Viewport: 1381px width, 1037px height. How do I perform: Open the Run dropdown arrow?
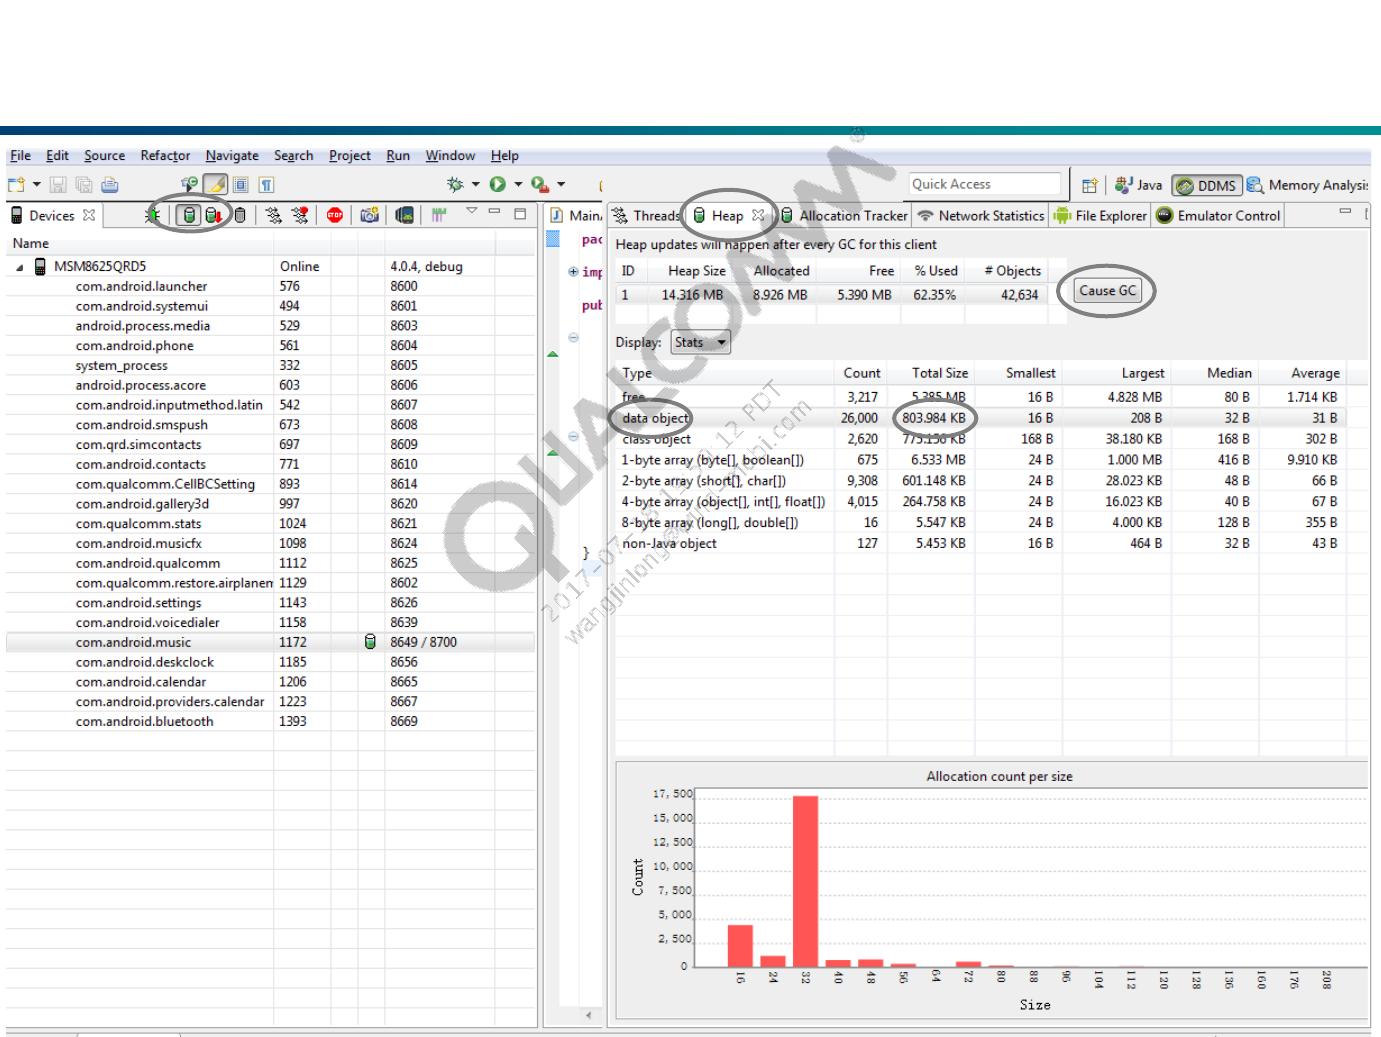[518, 185]
